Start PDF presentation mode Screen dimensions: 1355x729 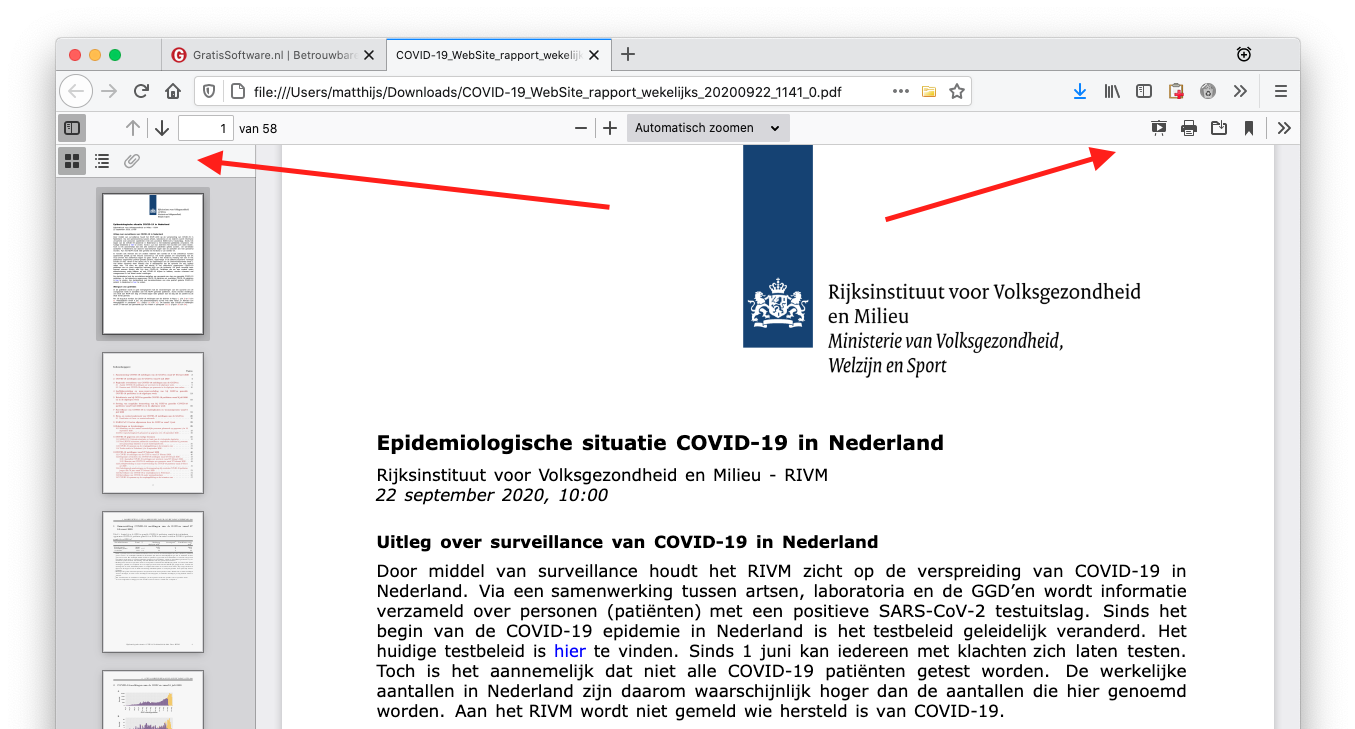tap(1159, 128)
